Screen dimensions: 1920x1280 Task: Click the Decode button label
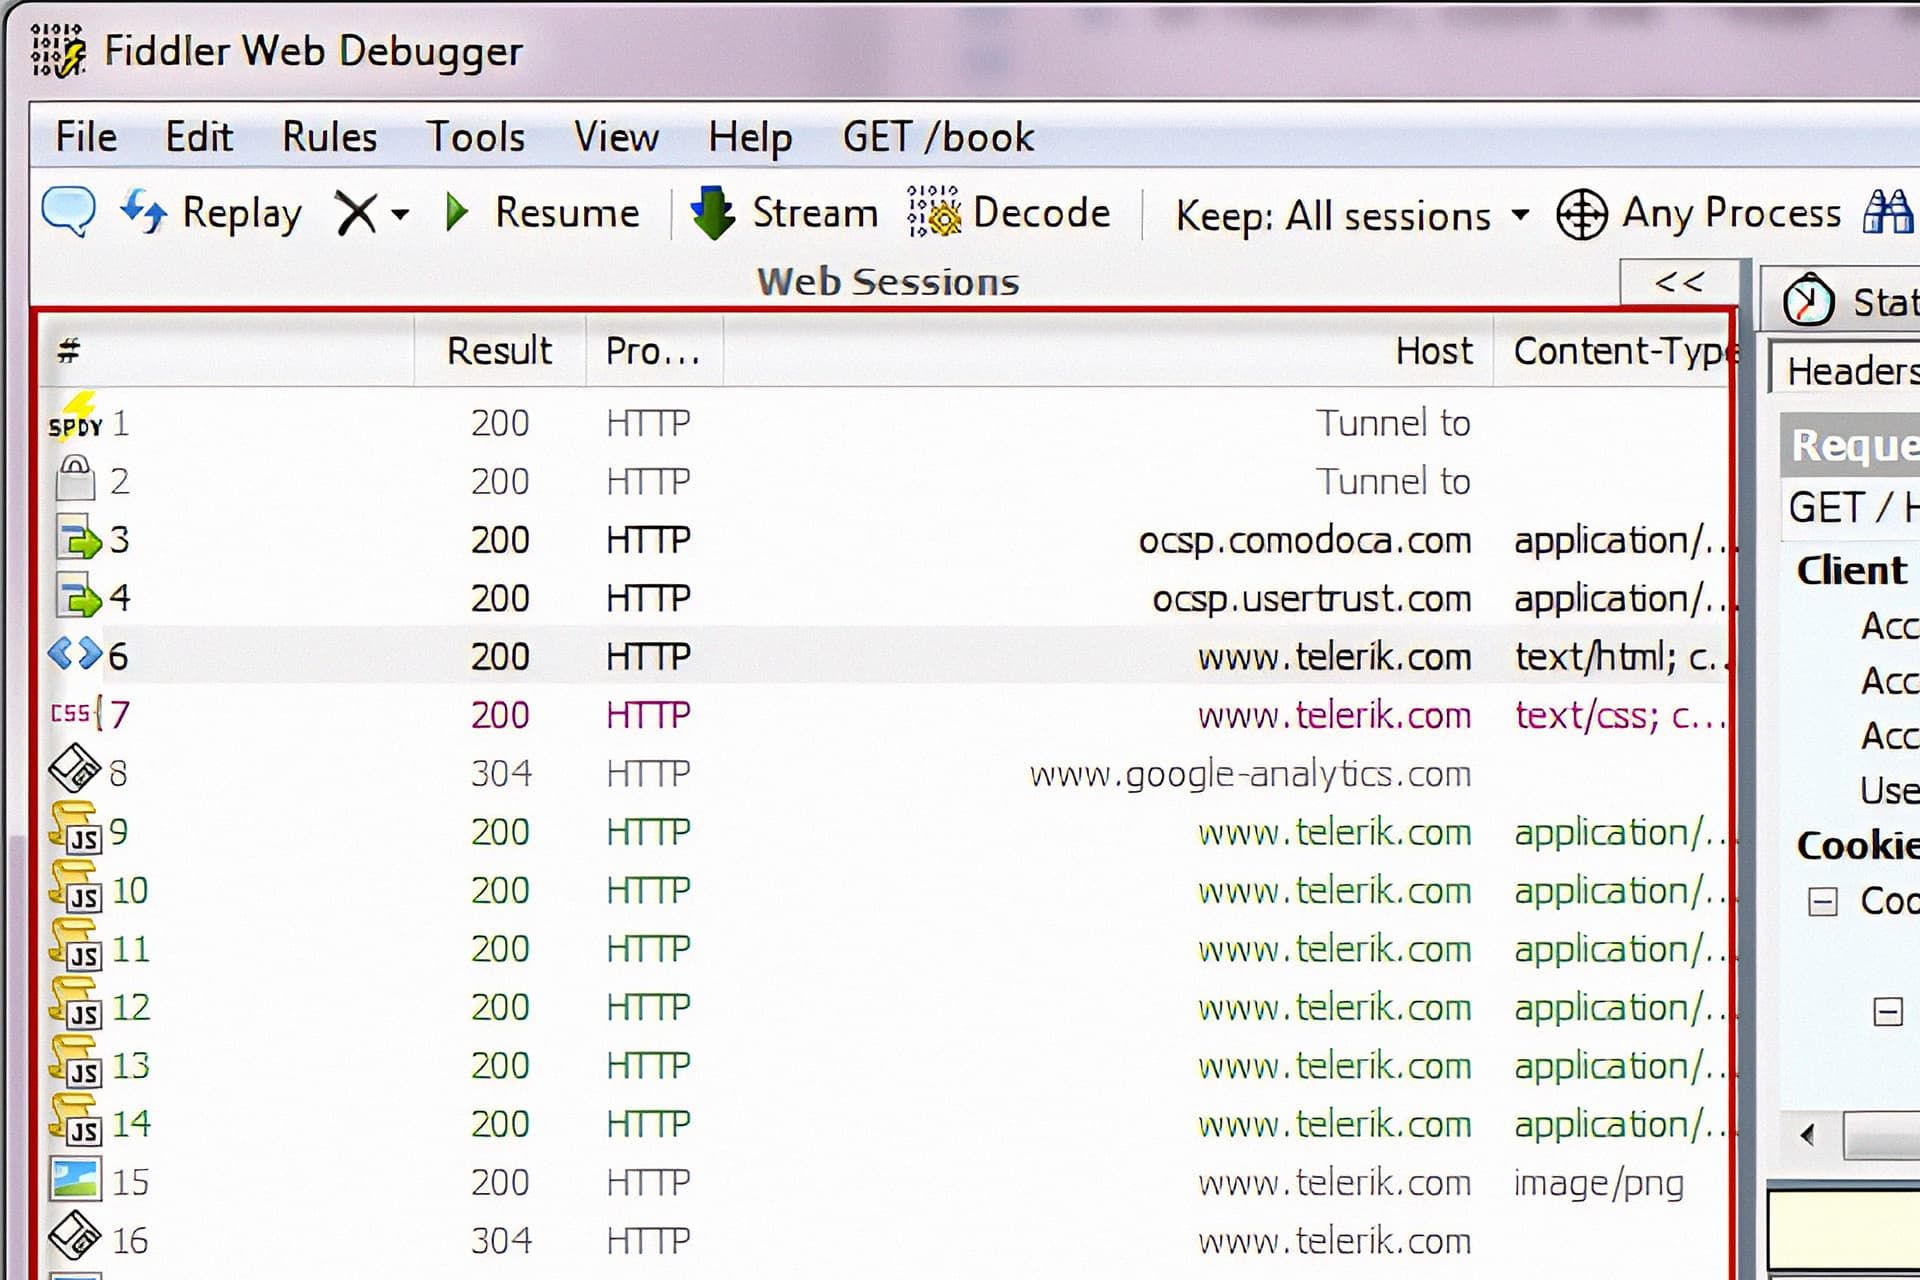pyautogui.click(x=1041, y=213)
